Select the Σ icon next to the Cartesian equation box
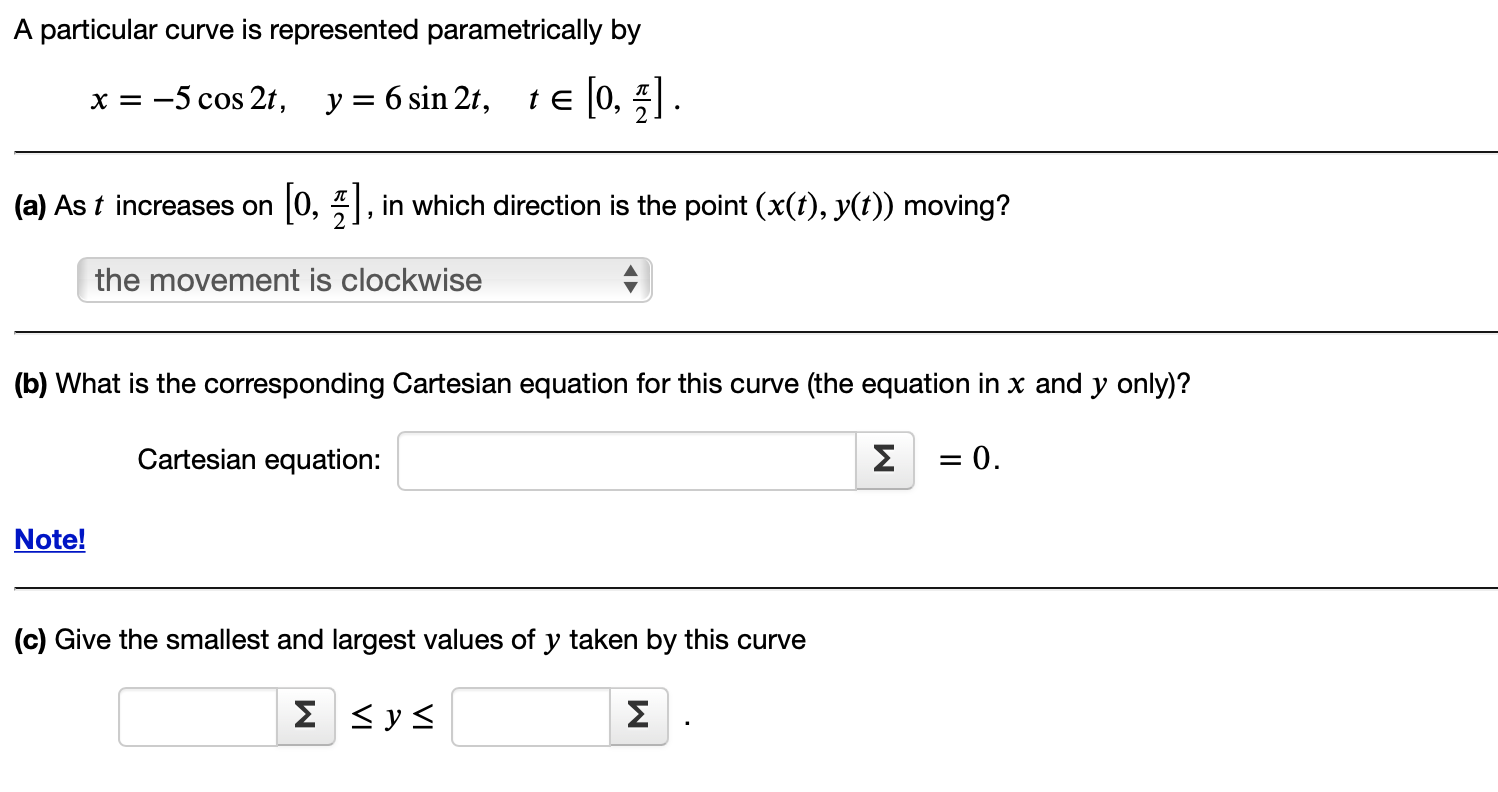 [x=883, y=460]
